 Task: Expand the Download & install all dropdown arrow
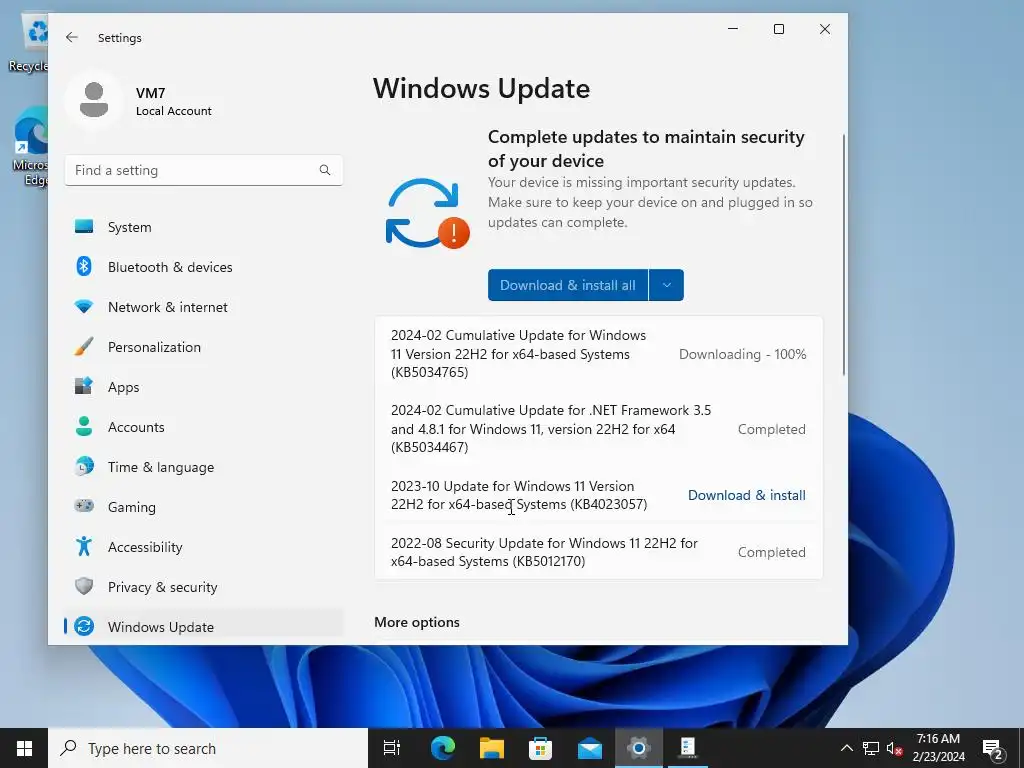666,285
